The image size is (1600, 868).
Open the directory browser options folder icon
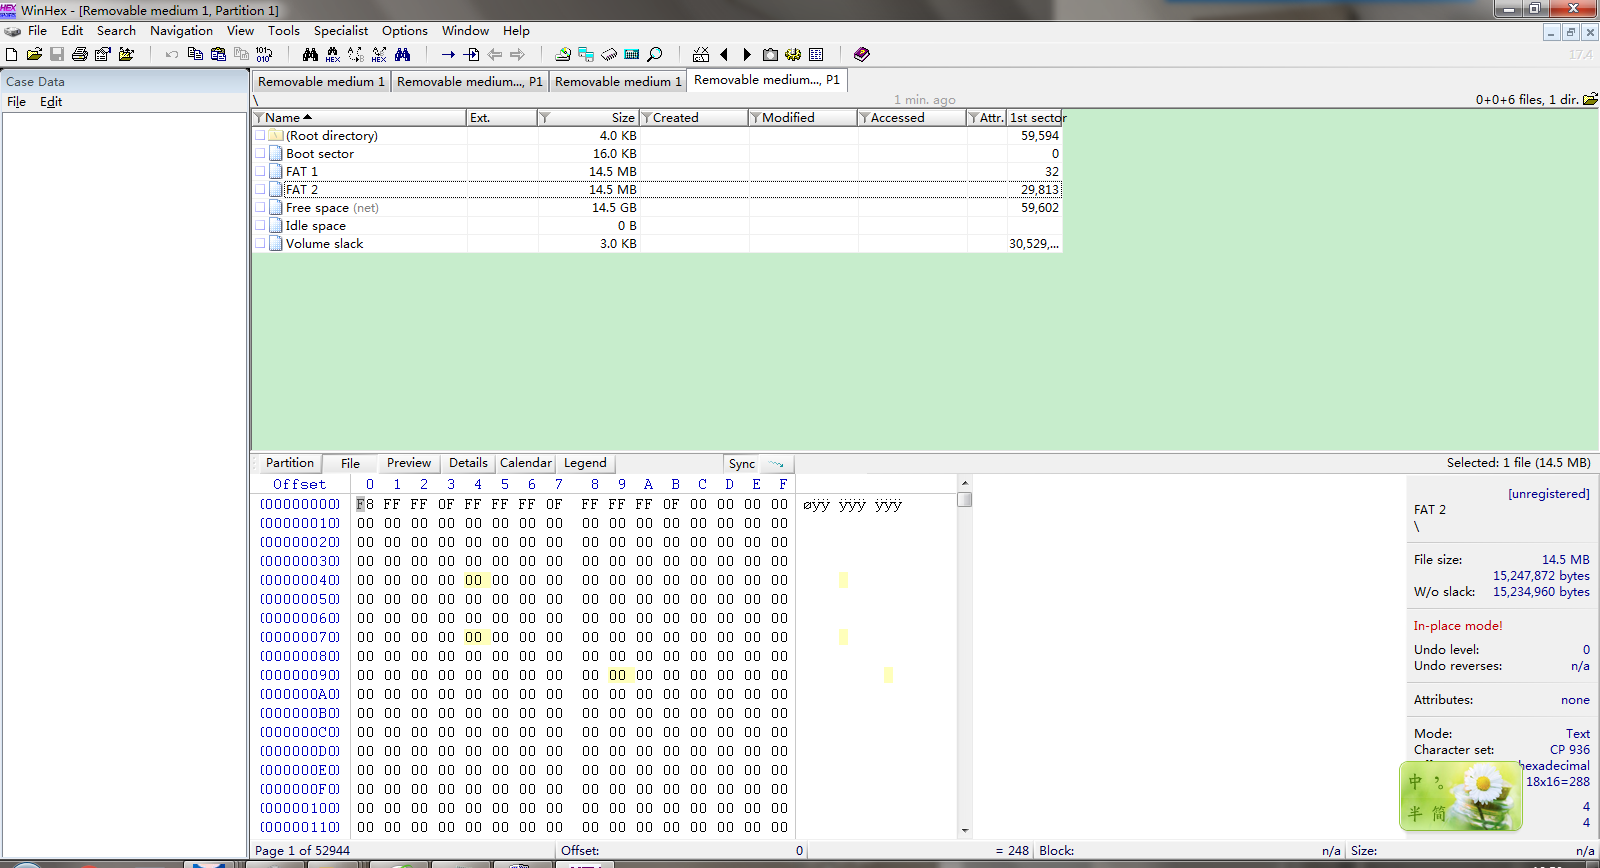point(1590,99)
